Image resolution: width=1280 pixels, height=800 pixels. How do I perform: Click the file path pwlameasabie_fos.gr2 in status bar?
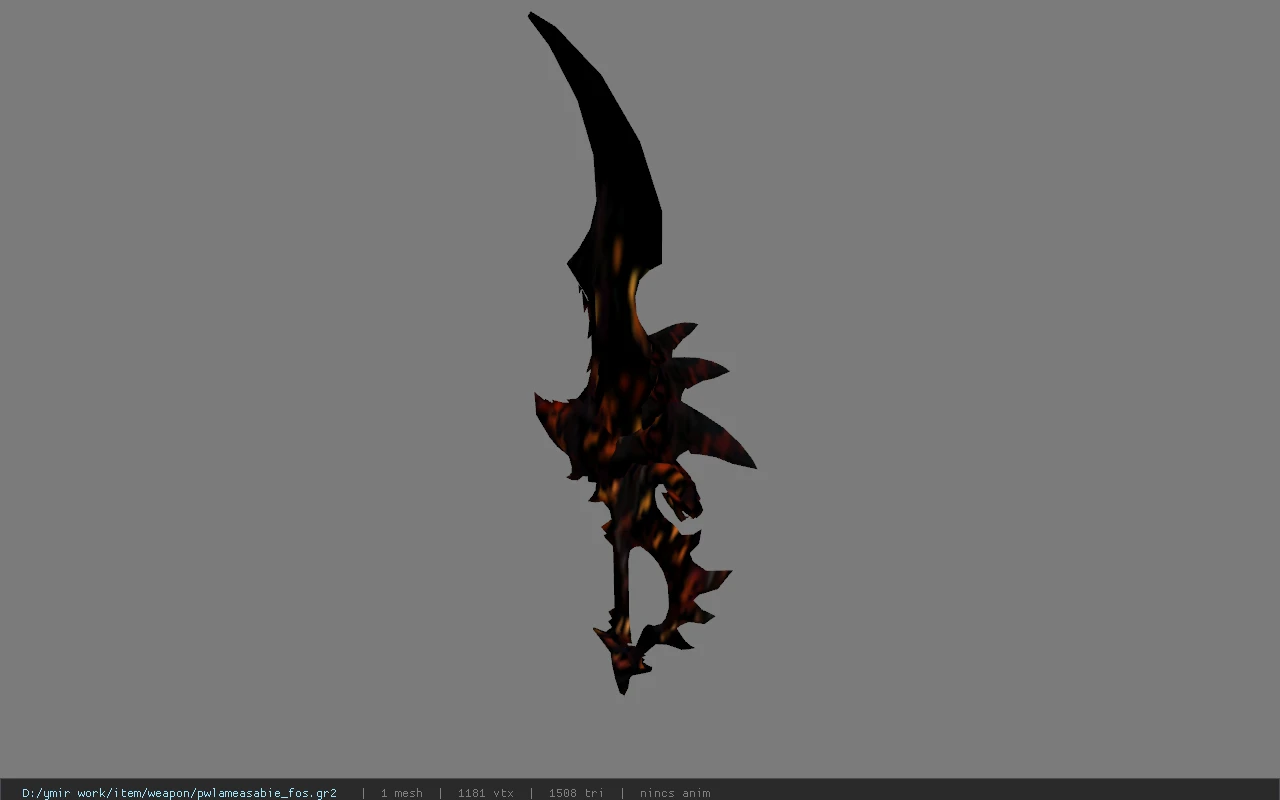[179, 793]
